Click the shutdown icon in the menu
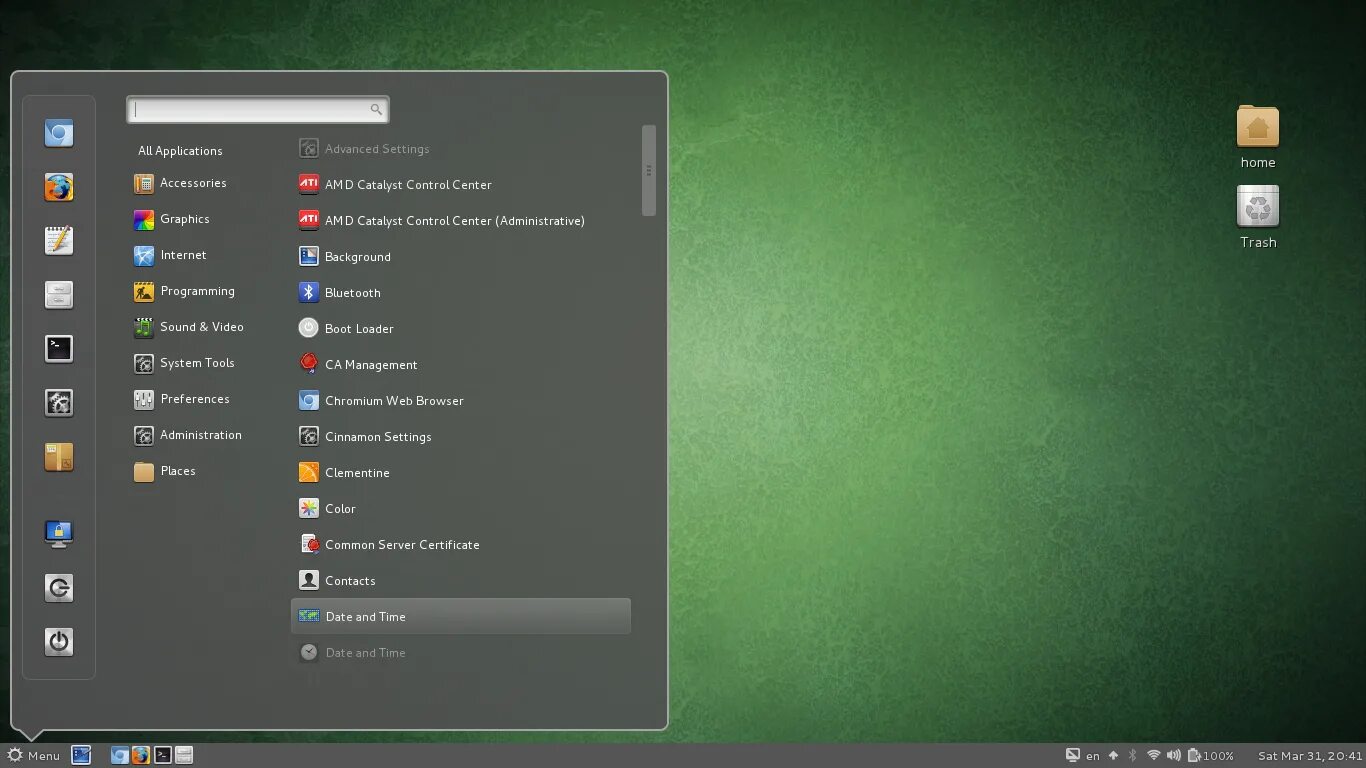1366x768 pixels. point(58,642)
